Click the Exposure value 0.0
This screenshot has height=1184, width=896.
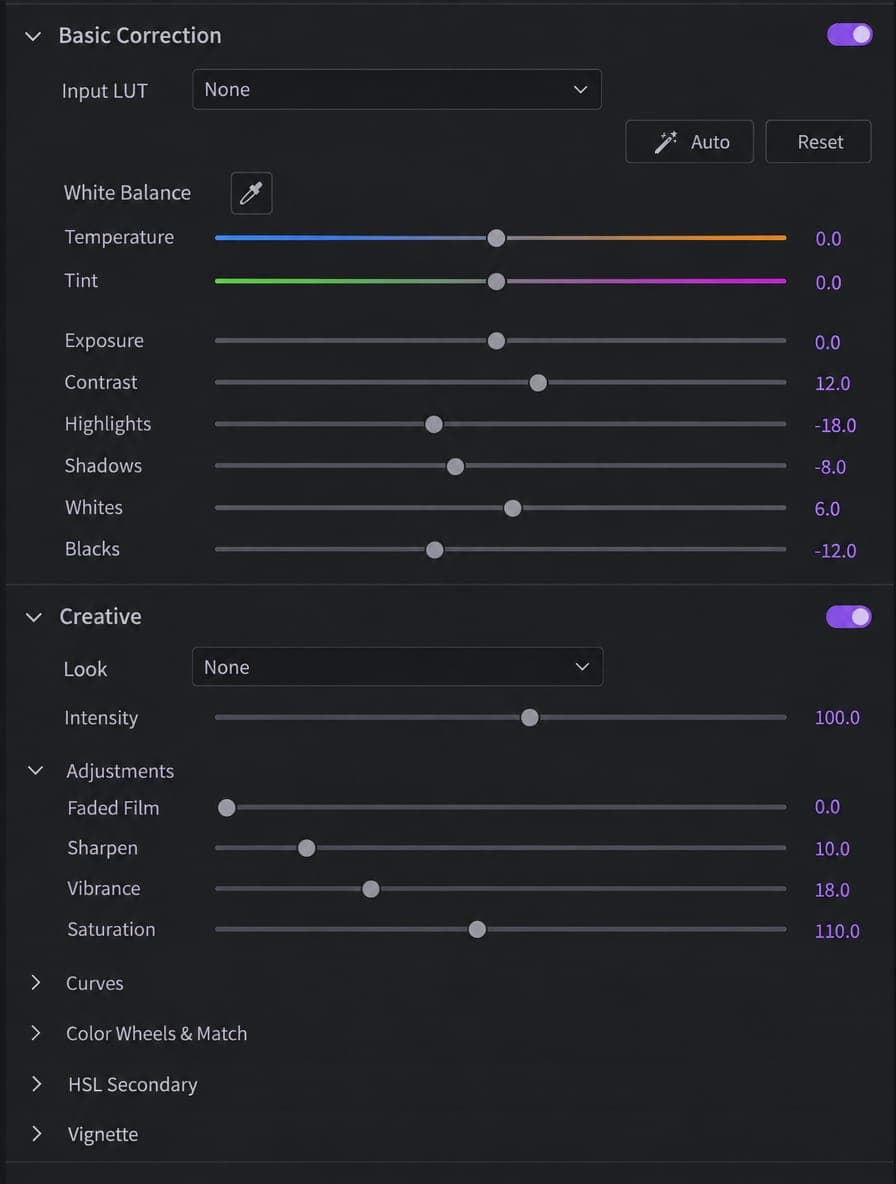point(827,342)
